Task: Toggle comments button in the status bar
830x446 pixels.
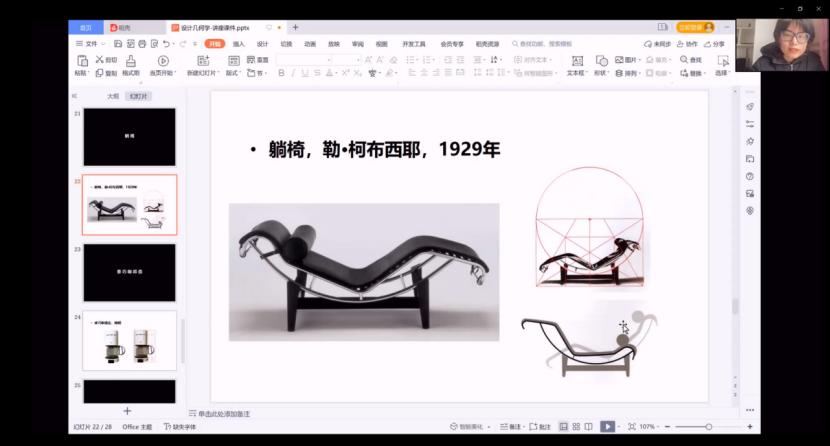Action: click(x=540, y=426)
